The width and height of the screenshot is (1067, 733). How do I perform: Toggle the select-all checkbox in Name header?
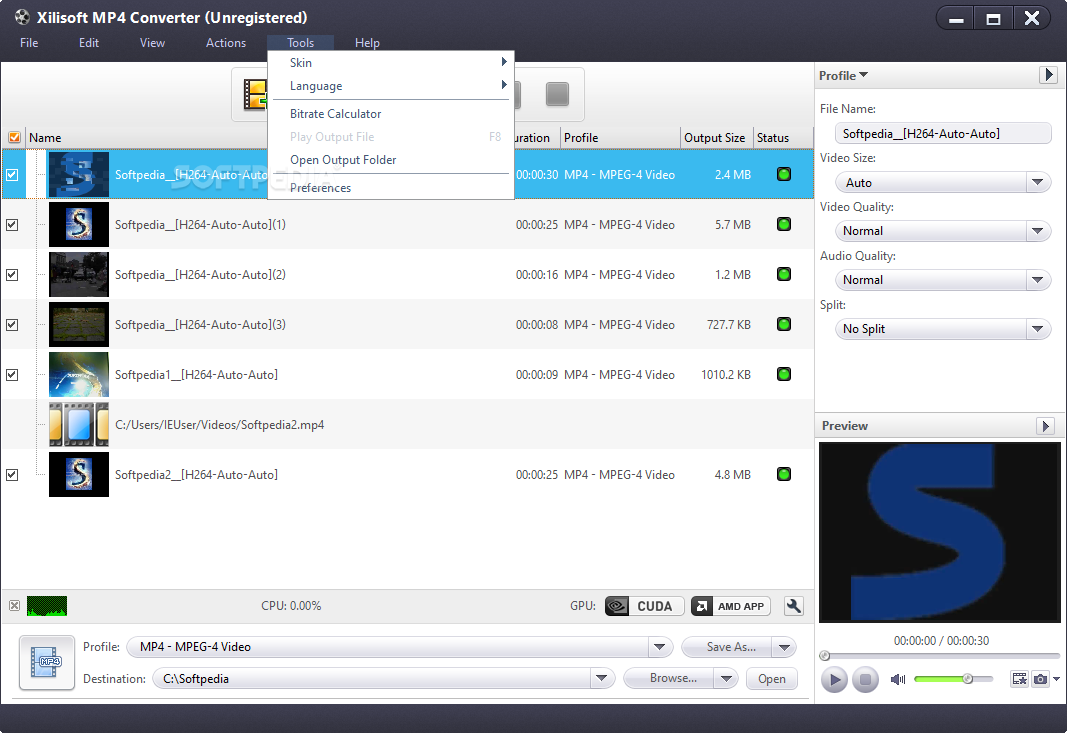pos(14,137)
